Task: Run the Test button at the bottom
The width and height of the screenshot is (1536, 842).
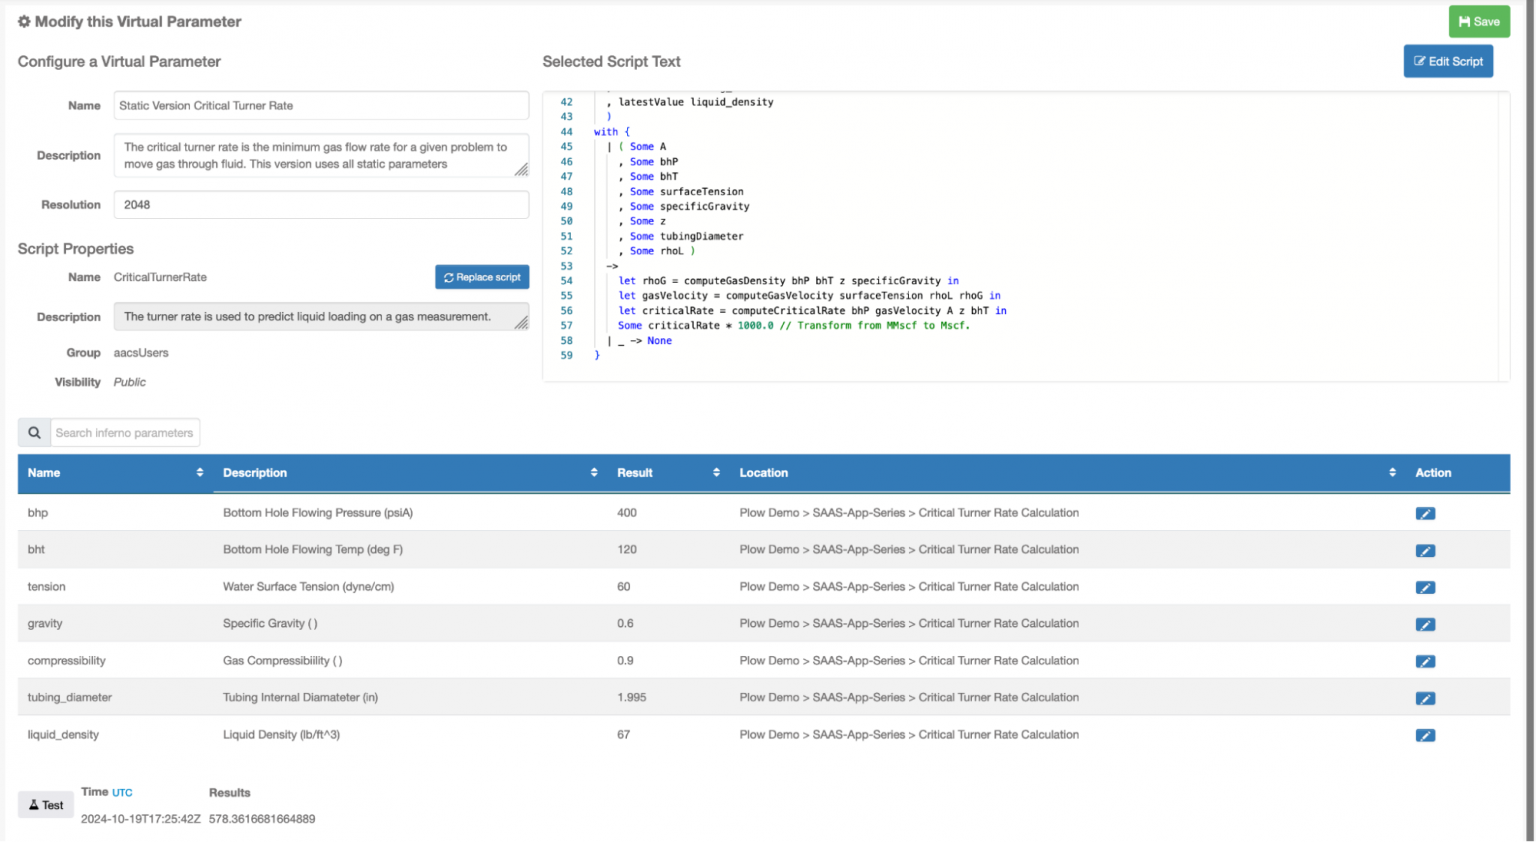Action: (45, 804)
